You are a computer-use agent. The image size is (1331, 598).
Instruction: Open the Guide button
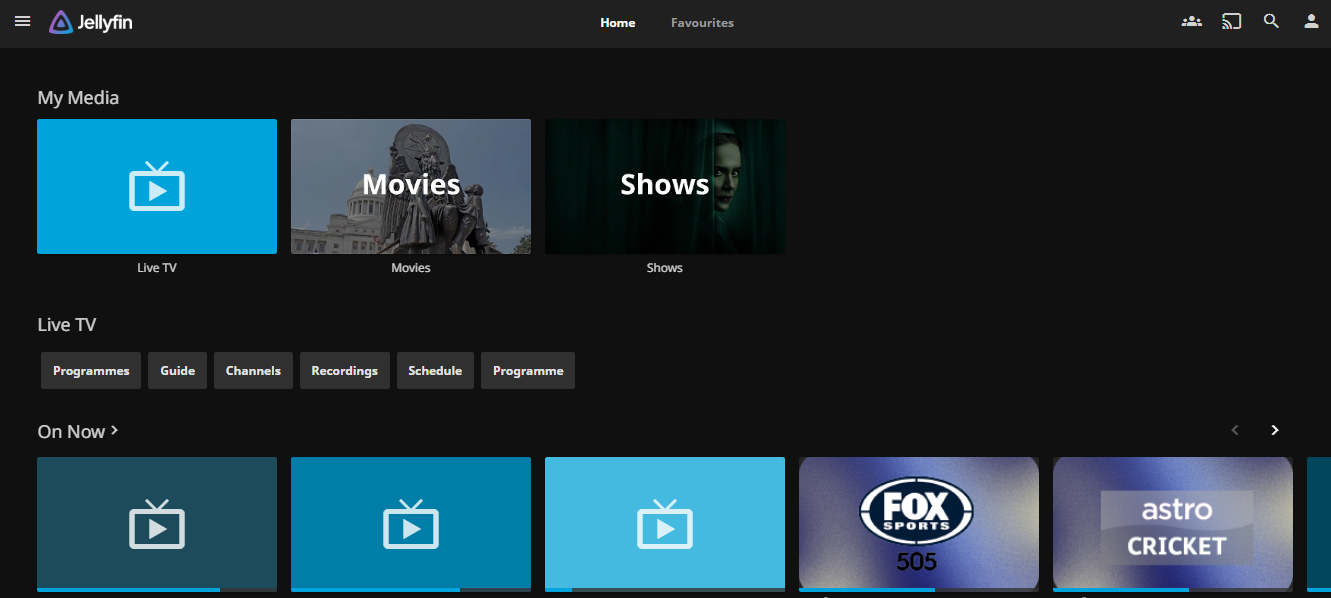click(x=178, y=370)
